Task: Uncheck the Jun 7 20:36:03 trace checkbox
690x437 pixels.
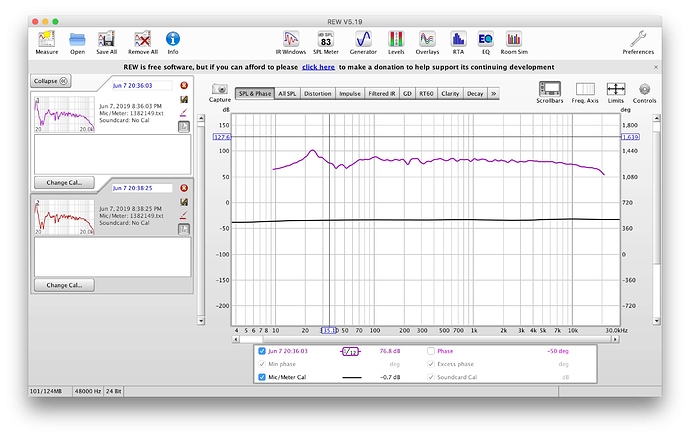Action: (x=263, y=352)
